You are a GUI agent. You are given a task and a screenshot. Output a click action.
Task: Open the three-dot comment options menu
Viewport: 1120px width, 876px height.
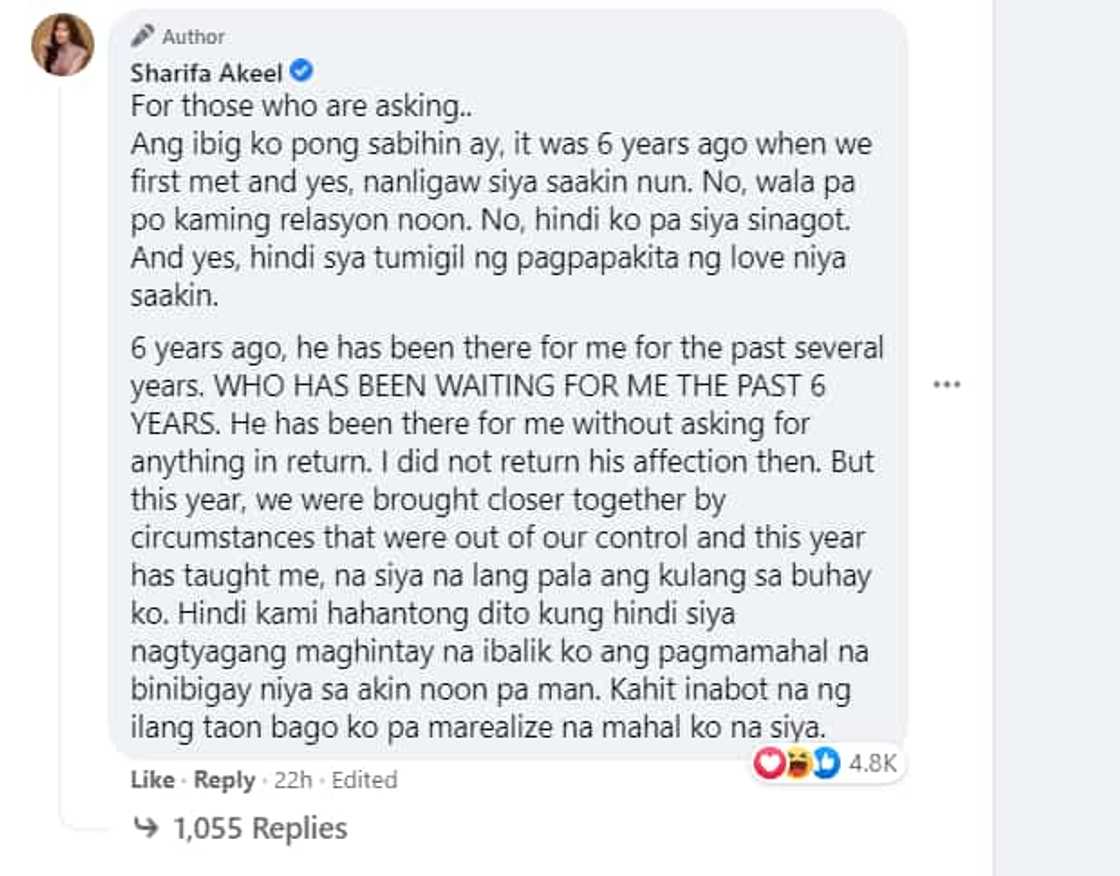pyautogui.click(x=946, y=385)
